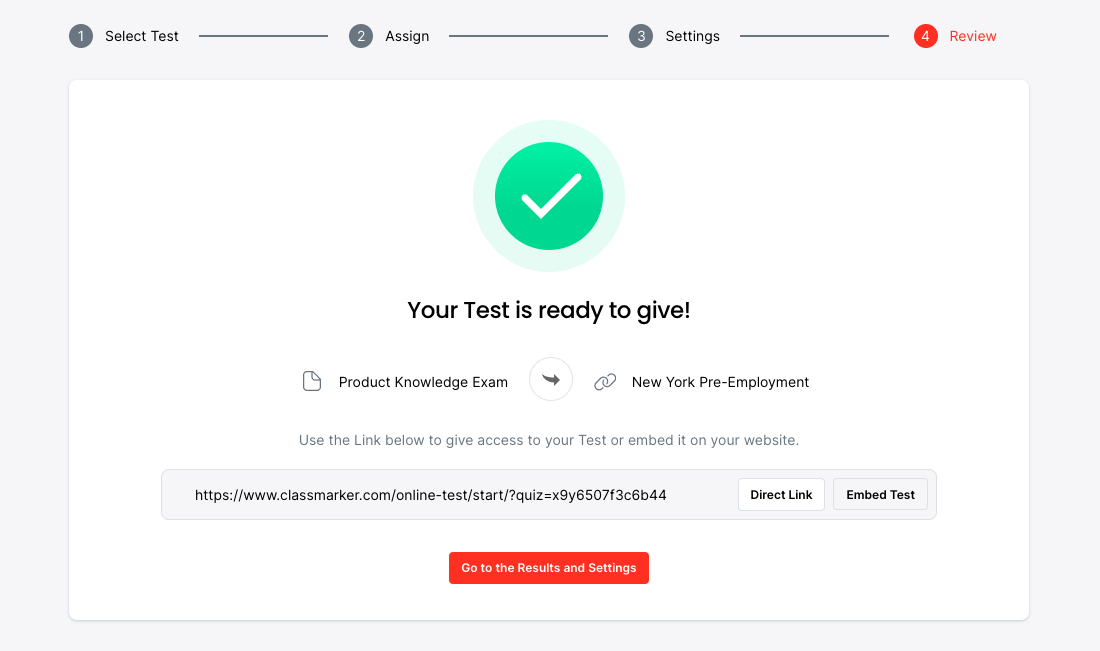Click the step 2 number circle
This screenshot has width=1100, height=651.
[x=360, y=36]
